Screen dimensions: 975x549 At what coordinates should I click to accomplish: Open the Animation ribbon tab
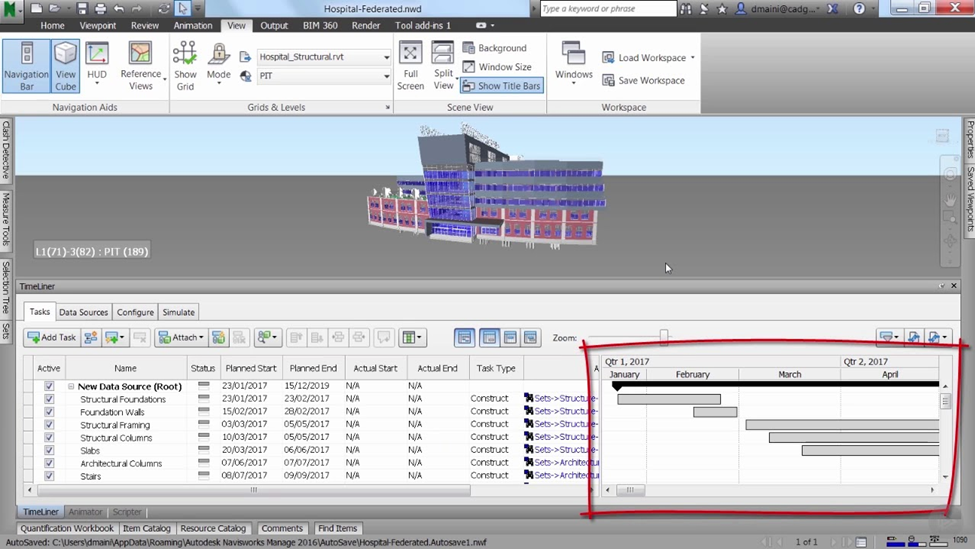pos(193,25)
